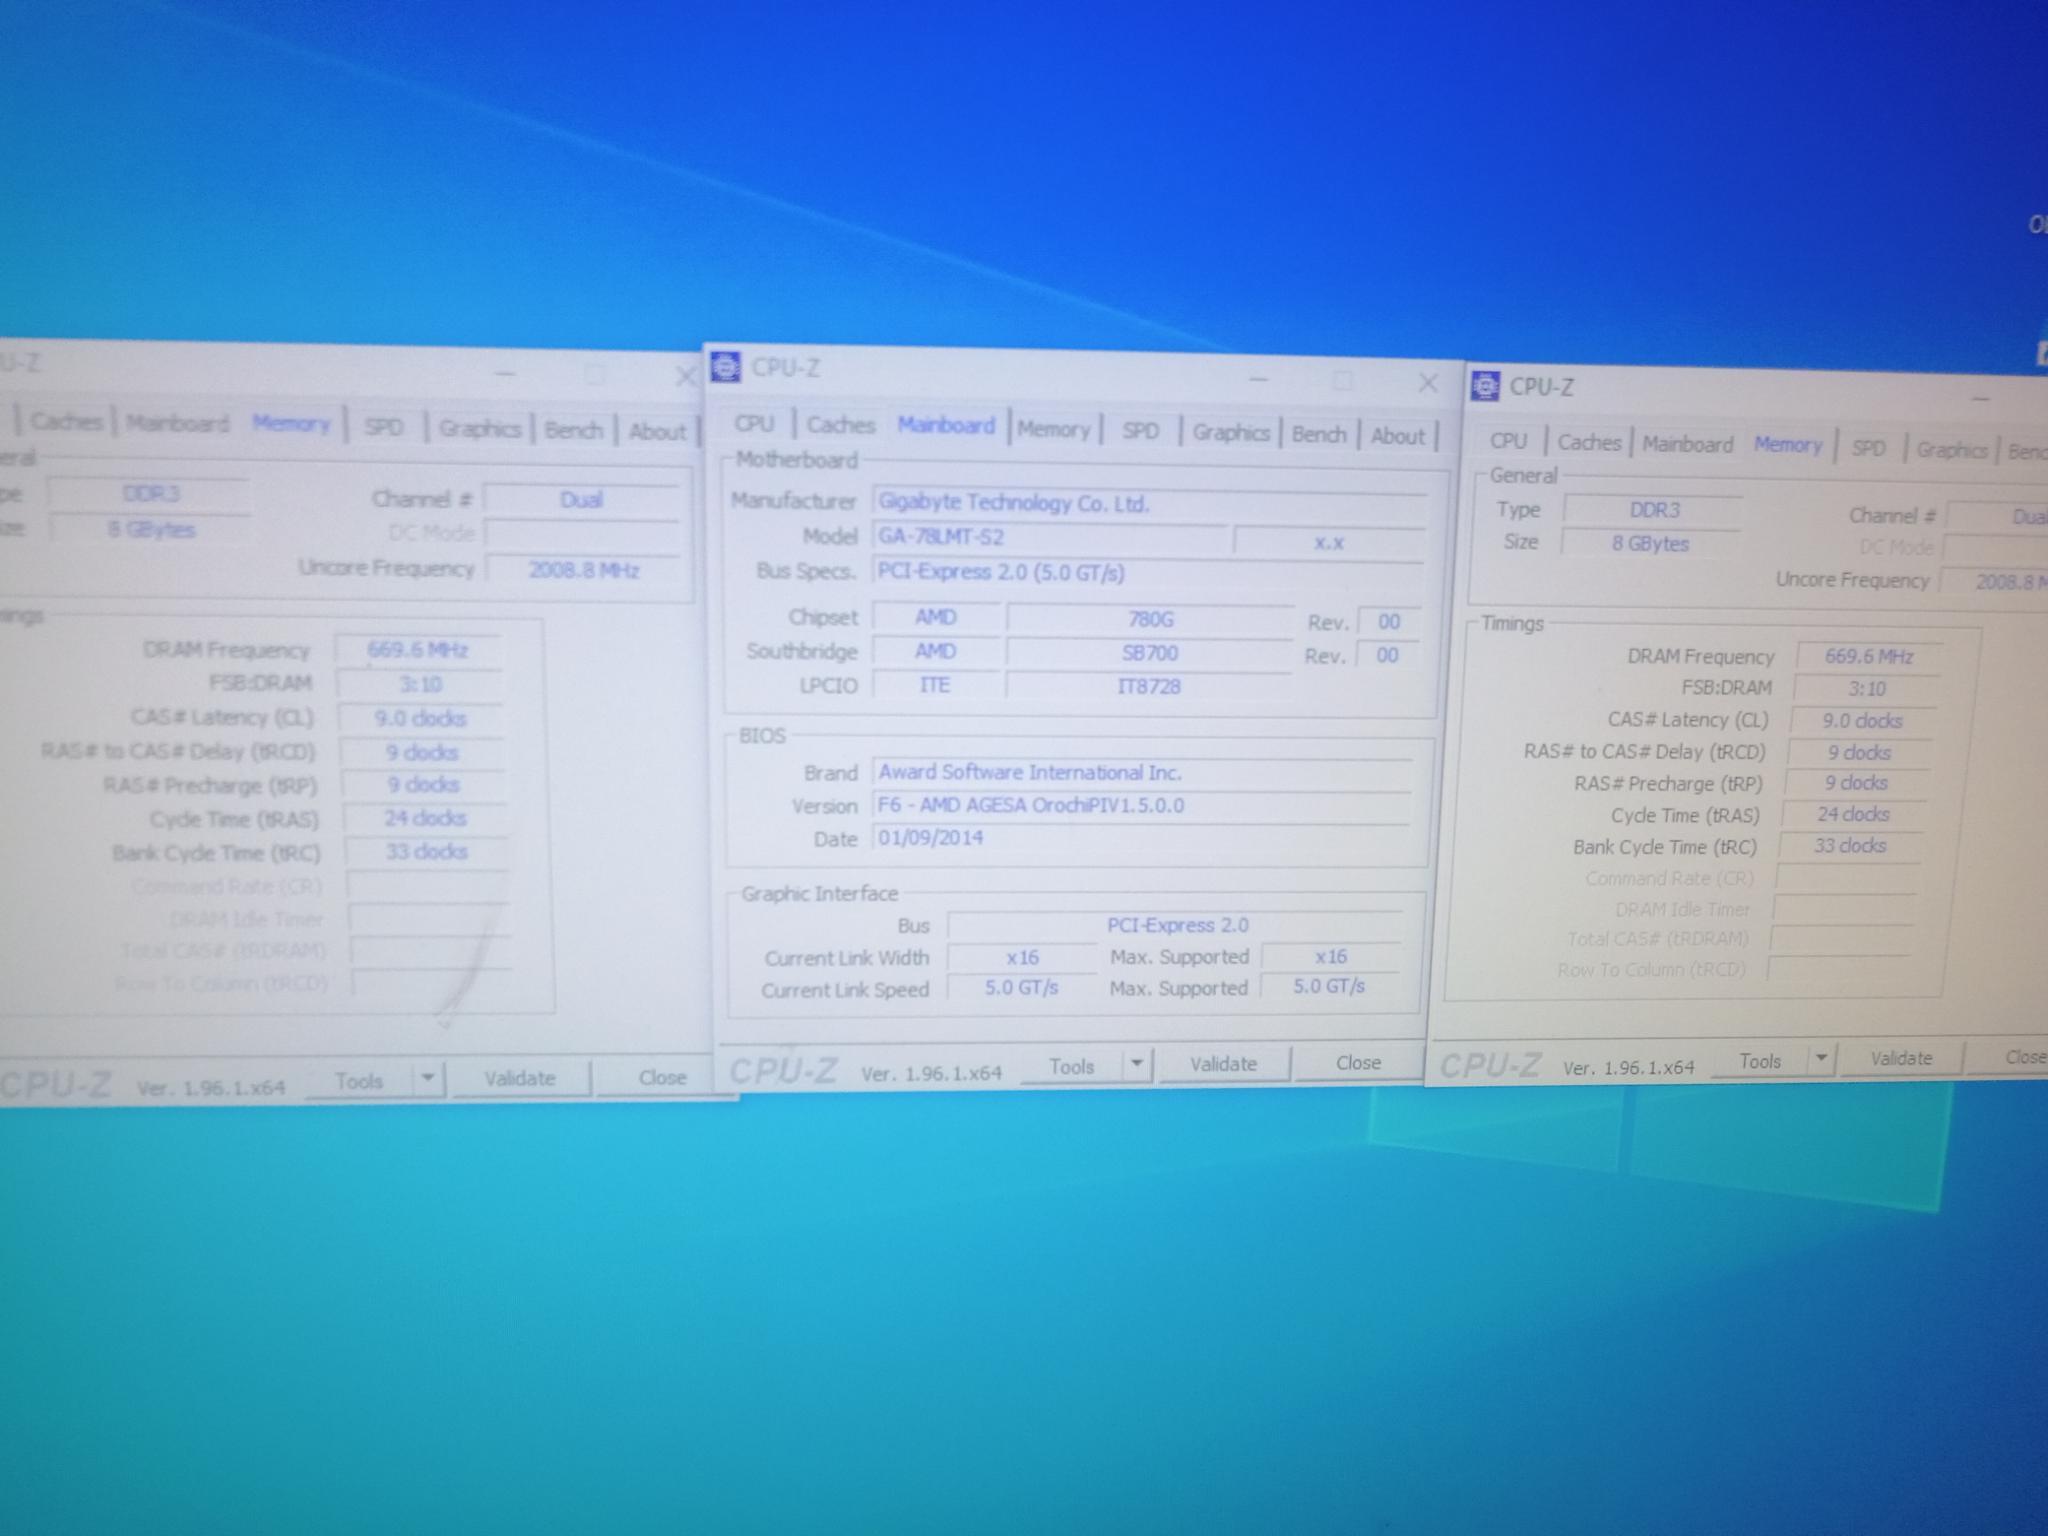Click BIOS Date field 01/09/2014
The image size is (2048, 1536).
1142,838
